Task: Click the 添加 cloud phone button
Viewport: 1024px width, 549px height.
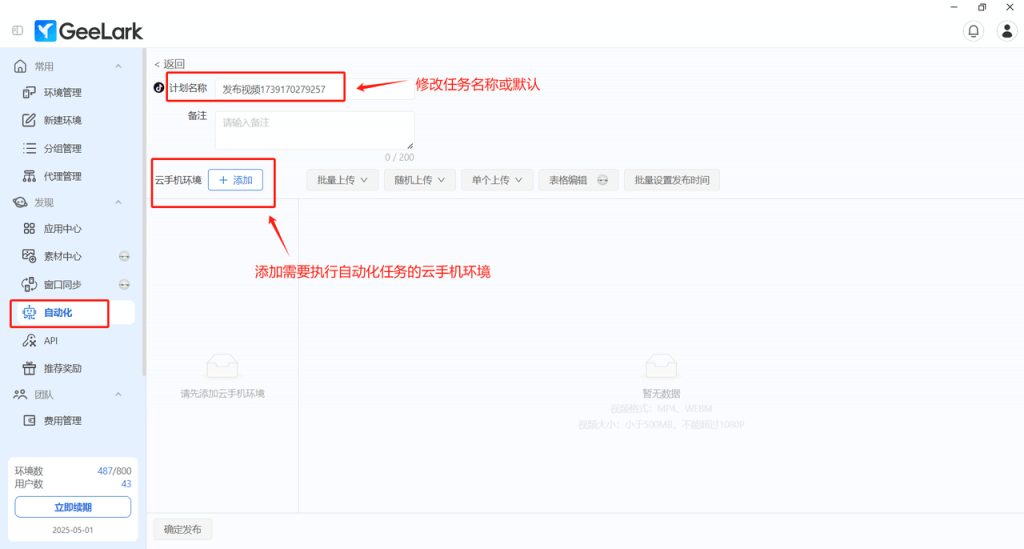Action: pos(235,180)
